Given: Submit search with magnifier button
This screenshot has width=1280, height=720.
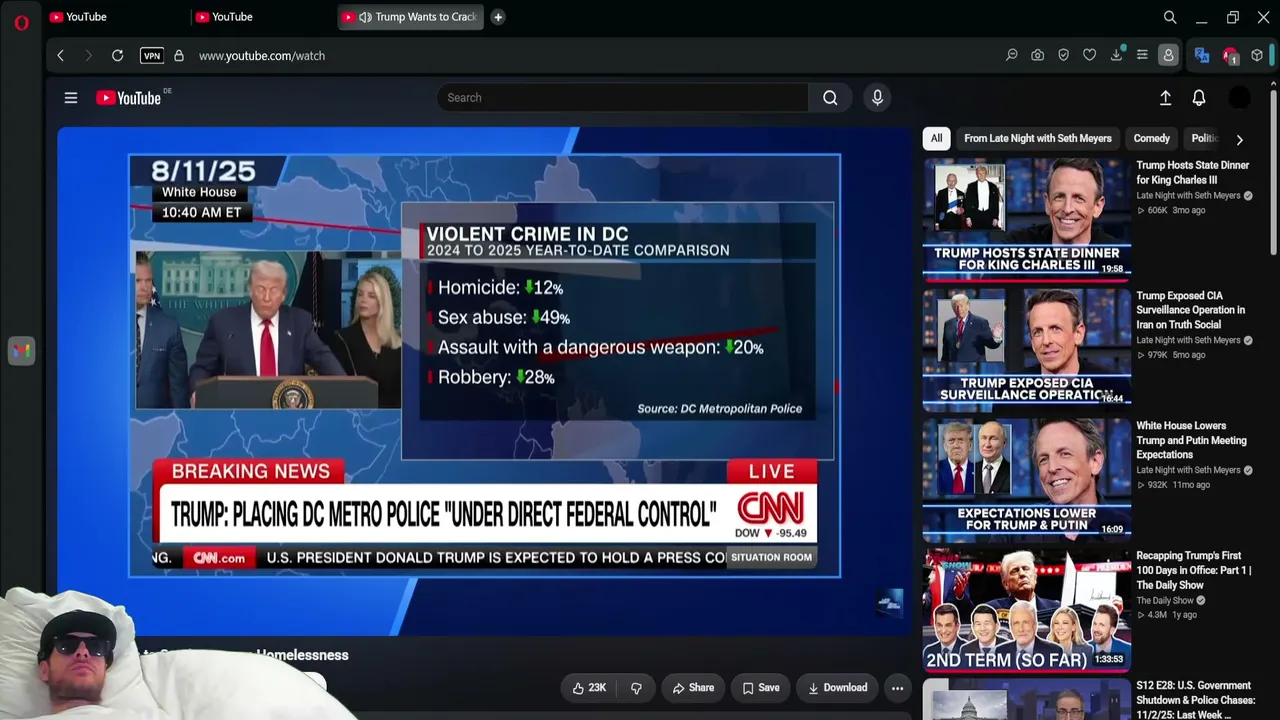Looking at the screenshot, I should click(830, 98).
